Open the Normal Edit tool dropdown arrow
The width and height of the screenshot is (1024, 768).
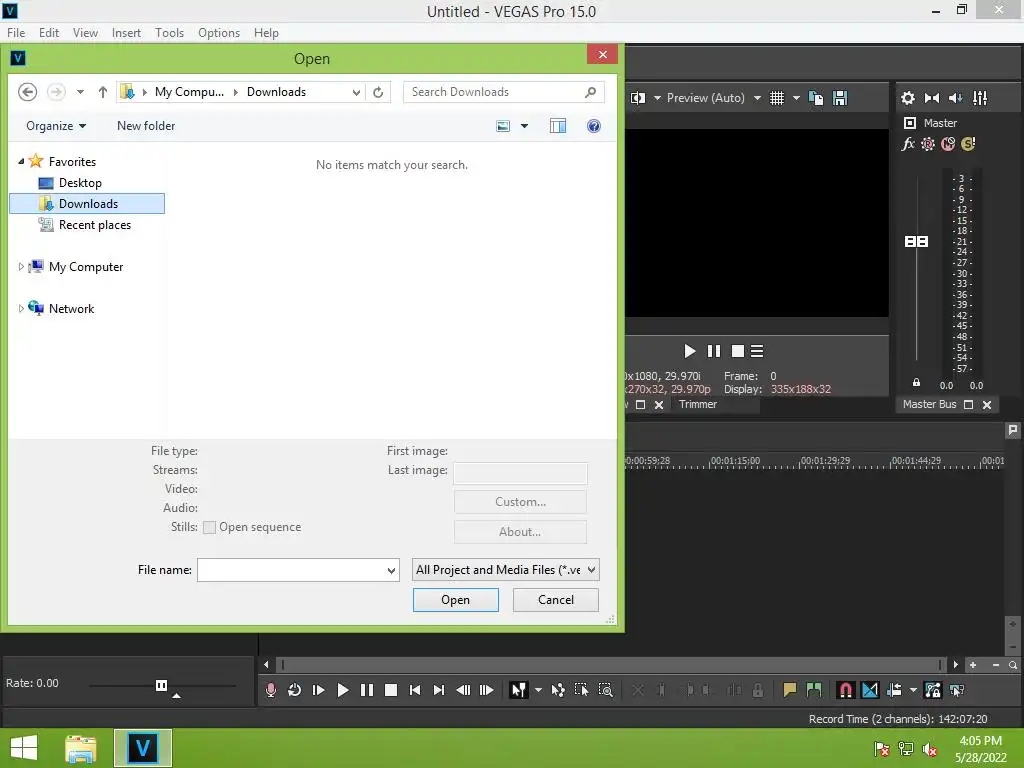click(538, 690)
